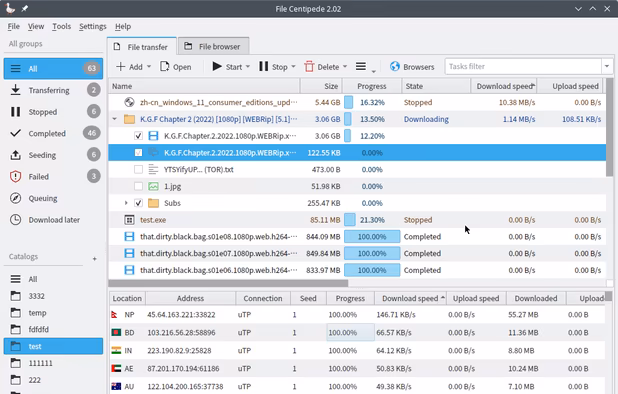Click the goose app icon in title bar

[x=10, y=8]
